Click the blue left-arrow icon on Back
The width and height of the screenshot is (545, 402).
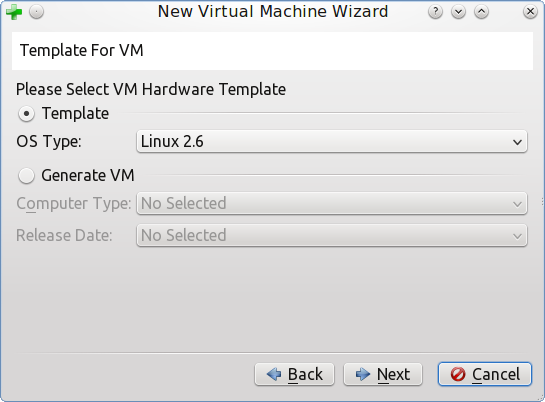tap(274, 374)
